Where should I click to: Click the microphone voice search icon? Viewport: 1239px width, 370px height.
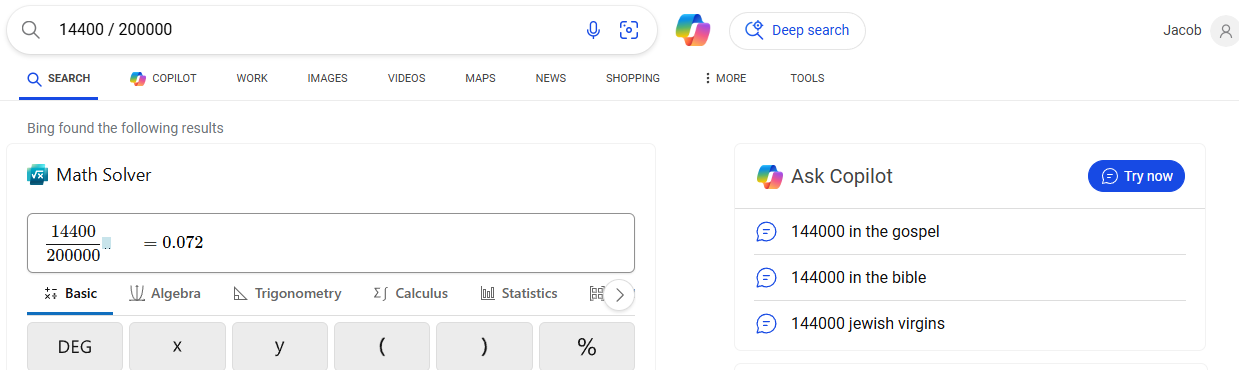(593, 30)
